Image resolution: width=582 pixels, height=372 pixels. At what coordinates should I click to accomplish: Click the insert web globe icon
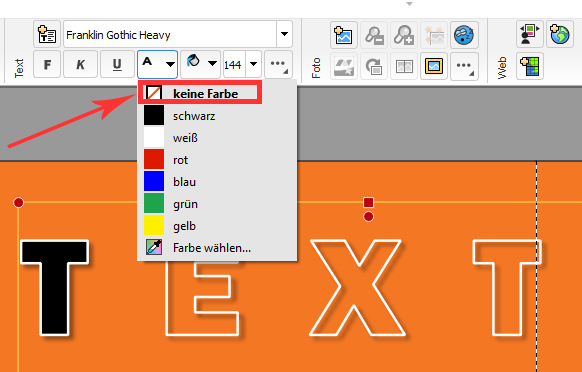click(560, 34)
